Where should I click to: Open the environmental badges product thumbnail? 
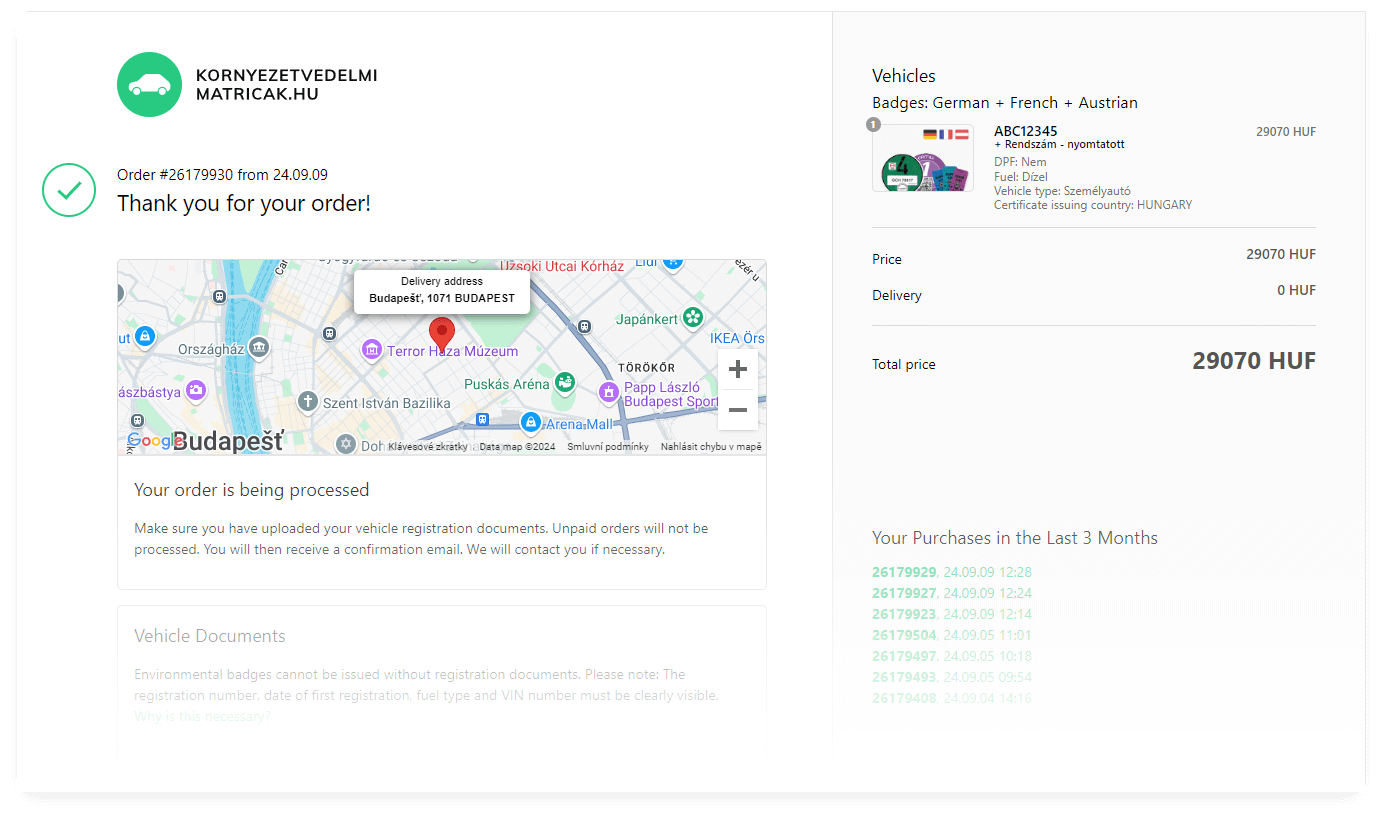click(922, 158)
